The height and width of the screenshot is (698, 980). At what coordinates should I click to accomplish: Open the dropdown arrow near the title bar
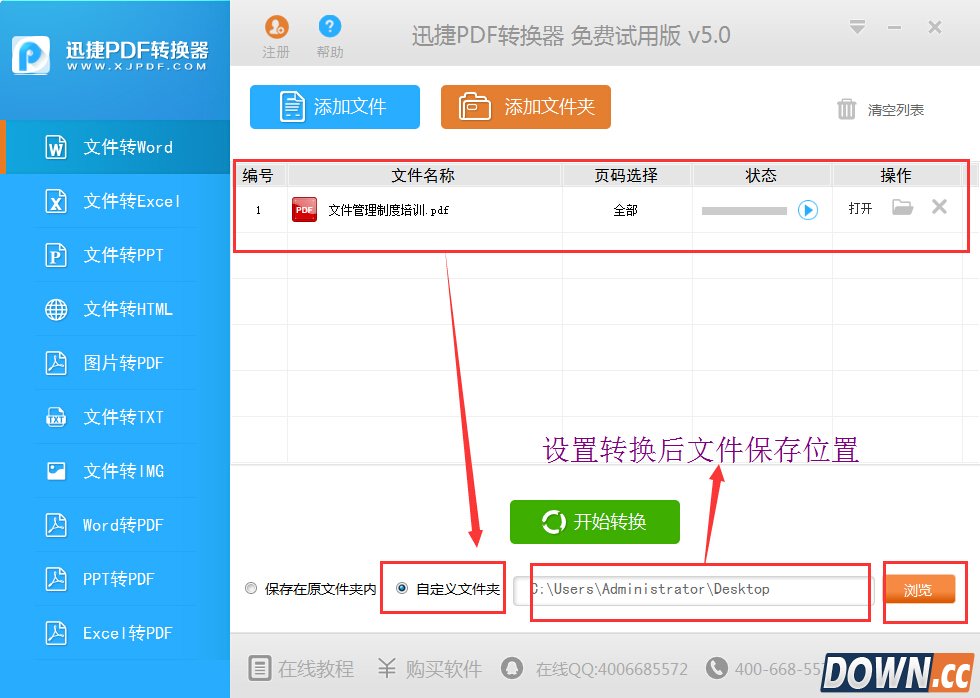(859, 28)
